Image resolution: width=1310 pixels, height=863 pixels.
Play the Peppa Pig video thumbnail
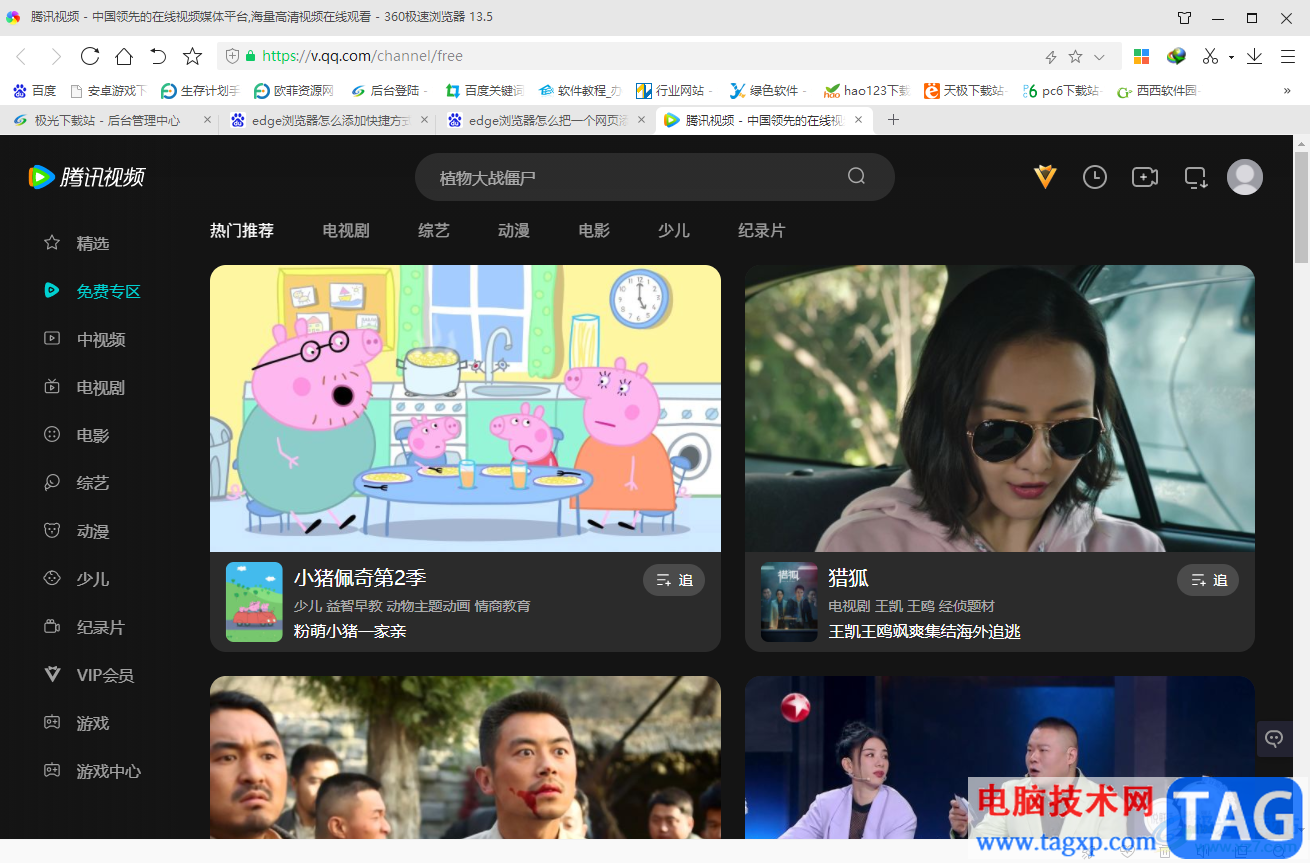[465, 408]
